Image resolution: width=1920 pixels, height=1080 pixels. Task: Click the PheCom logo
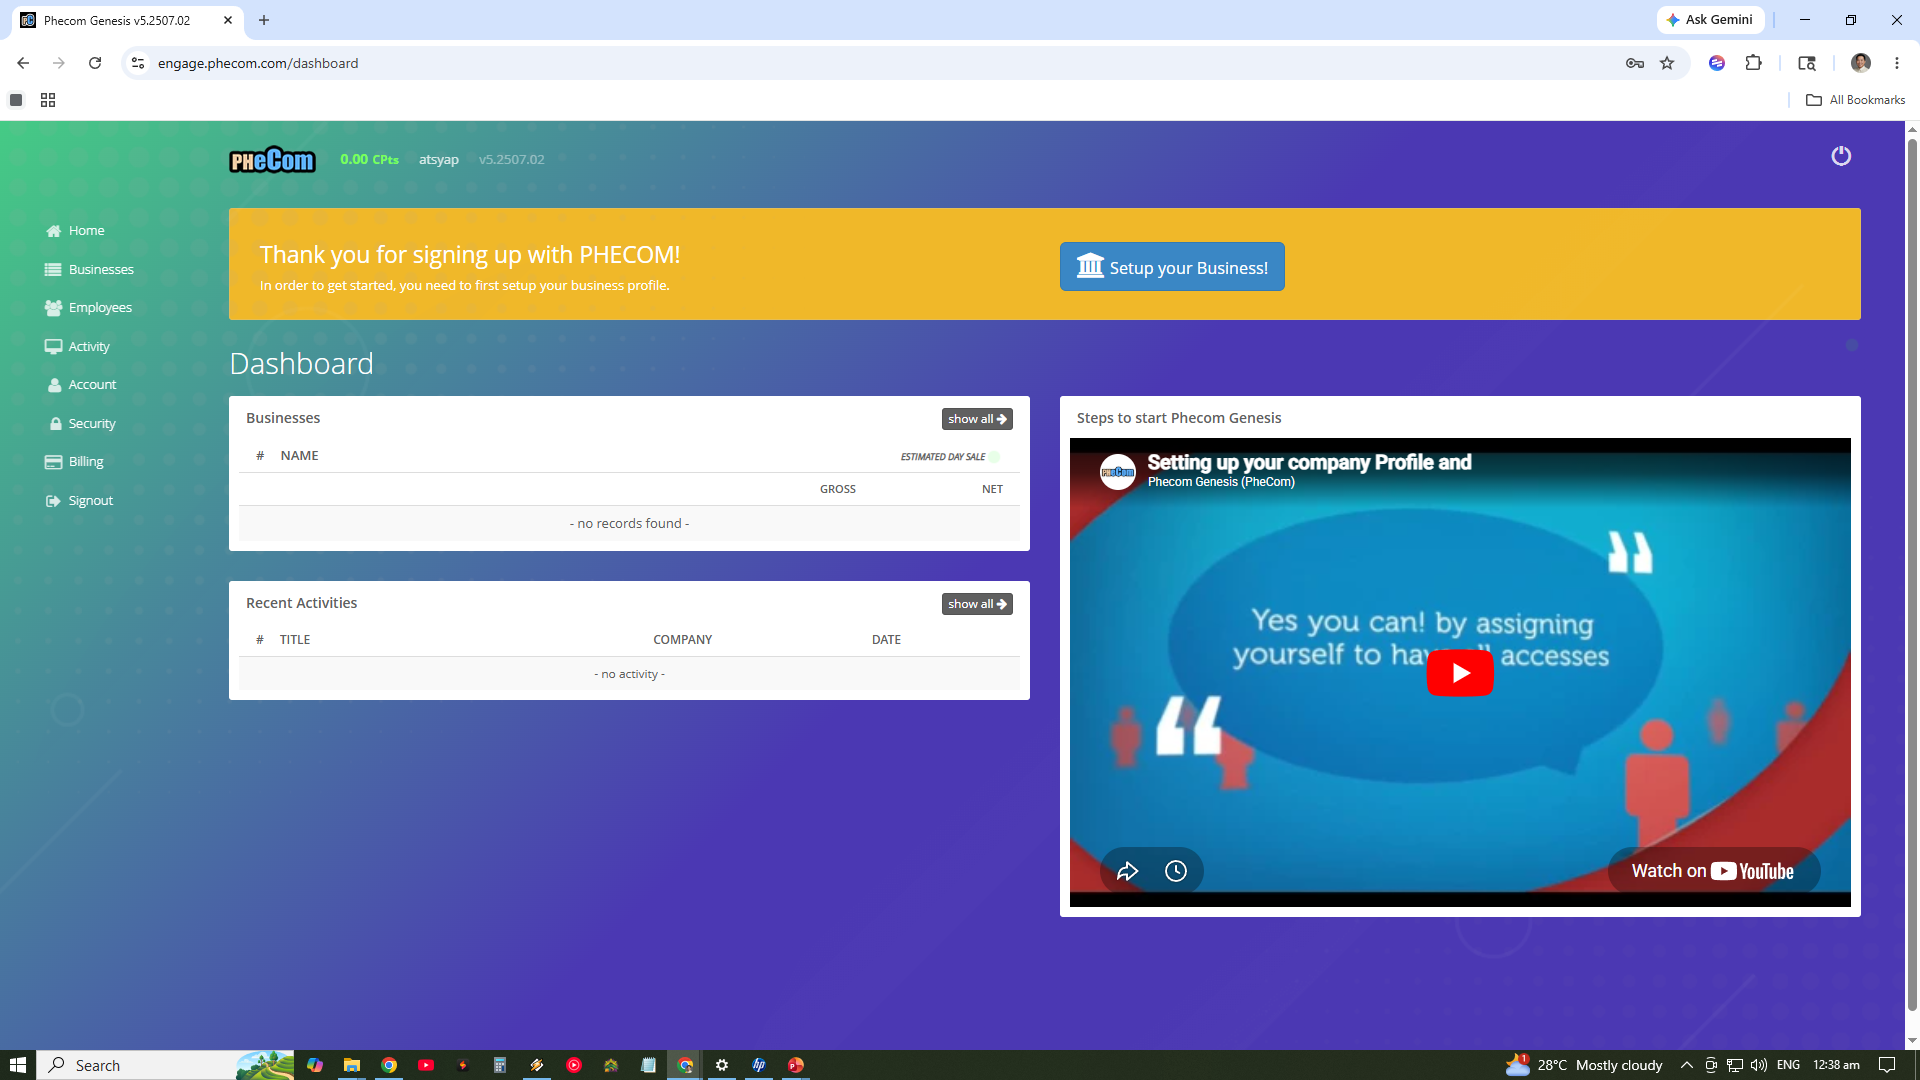[272, 160]
